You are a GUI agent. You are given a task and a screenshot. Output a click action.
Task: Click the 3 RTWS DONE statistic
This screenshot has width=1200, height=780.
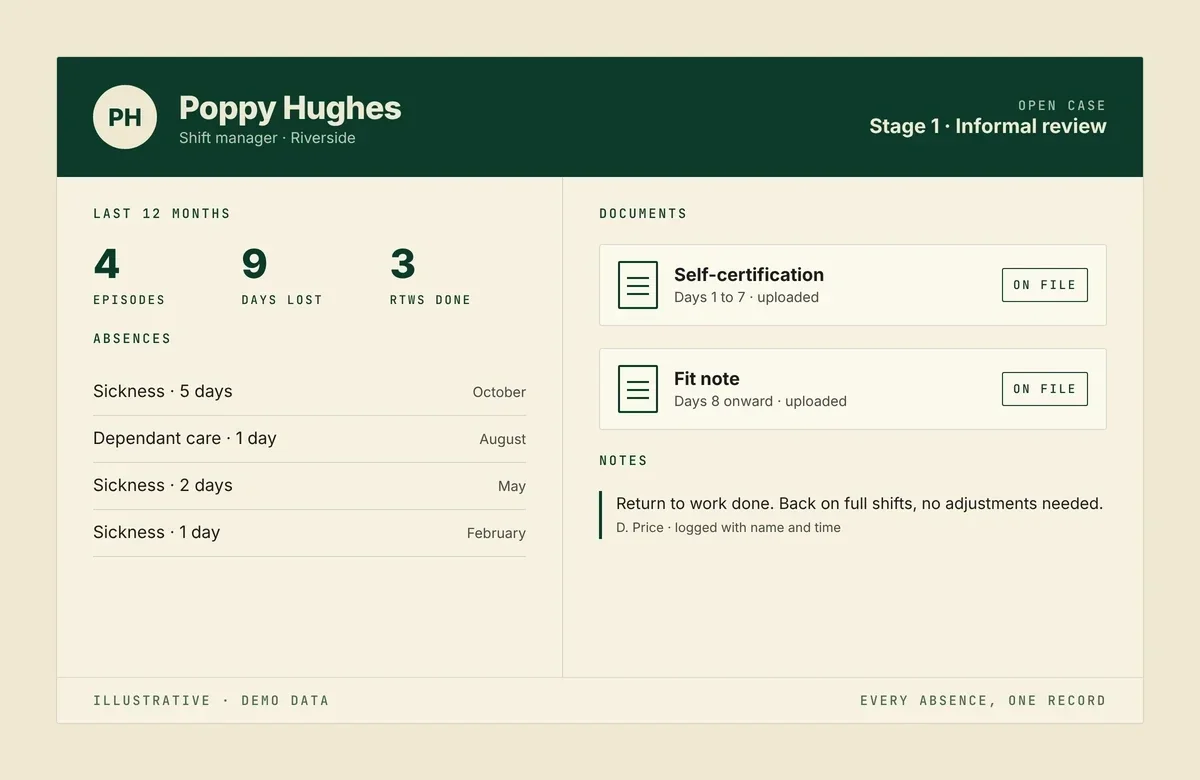point(430,276)
